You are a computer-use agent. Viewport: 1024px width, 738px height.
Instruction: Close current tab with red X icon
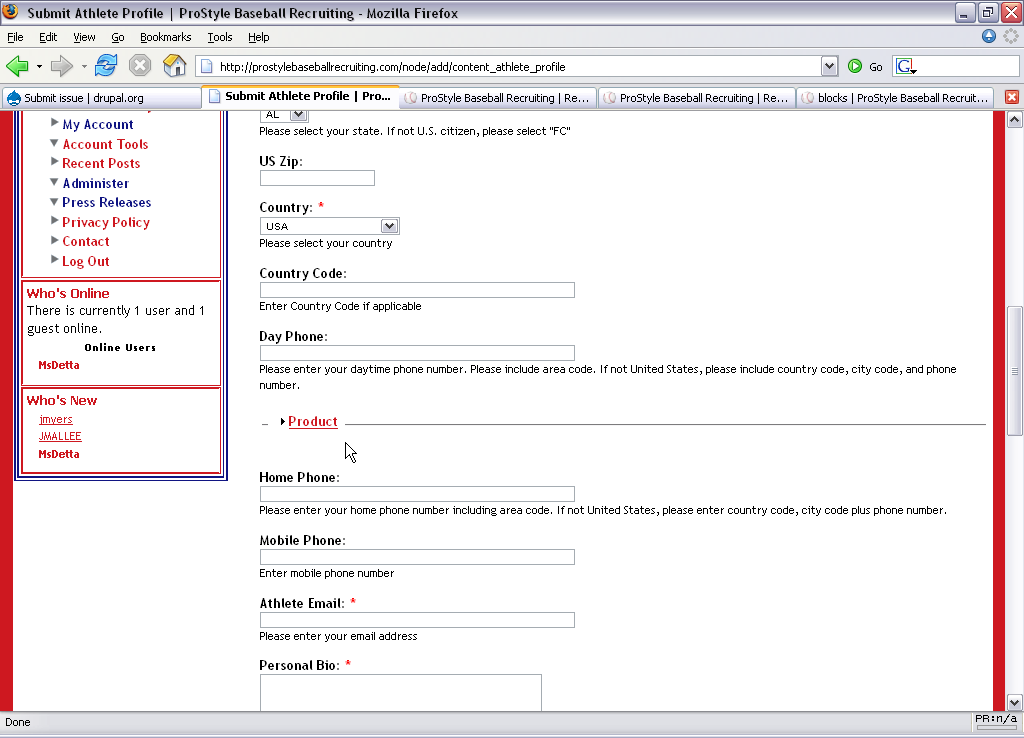coord(1012,97)
